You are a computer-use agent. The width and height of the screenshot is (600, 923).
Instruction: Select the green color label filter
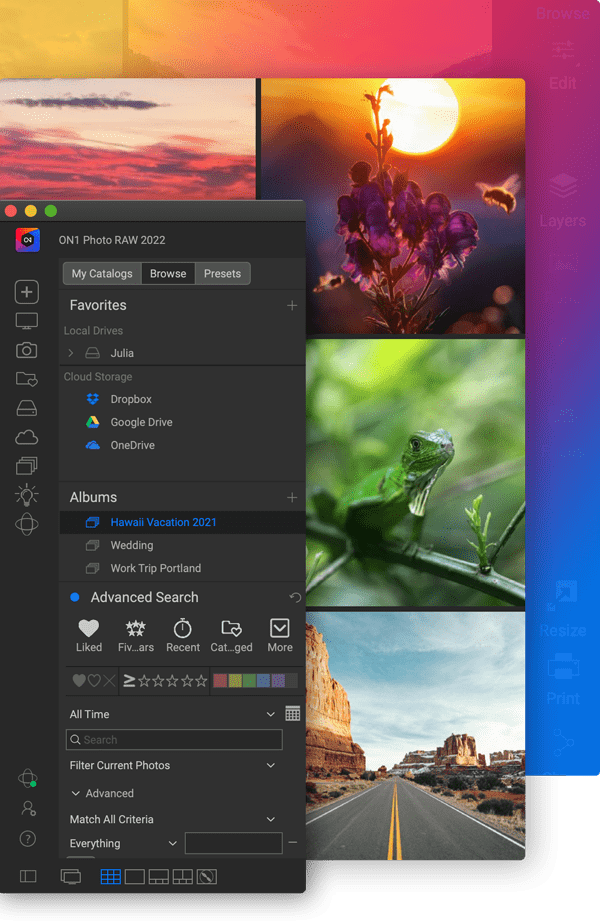pos(249,681)
